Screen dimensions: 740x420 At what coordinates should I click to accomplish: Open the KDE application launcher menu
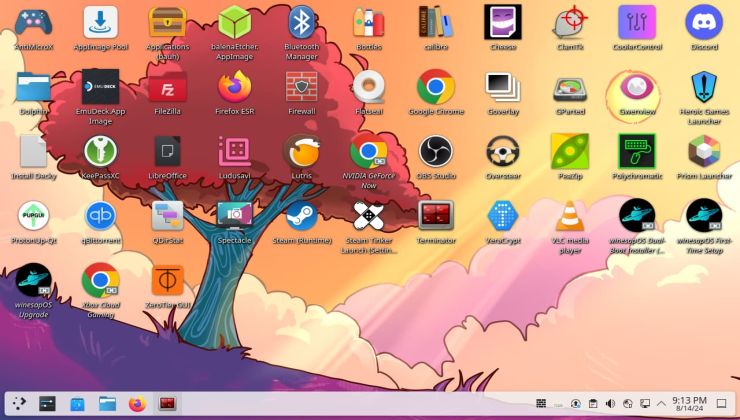(19, 403)
